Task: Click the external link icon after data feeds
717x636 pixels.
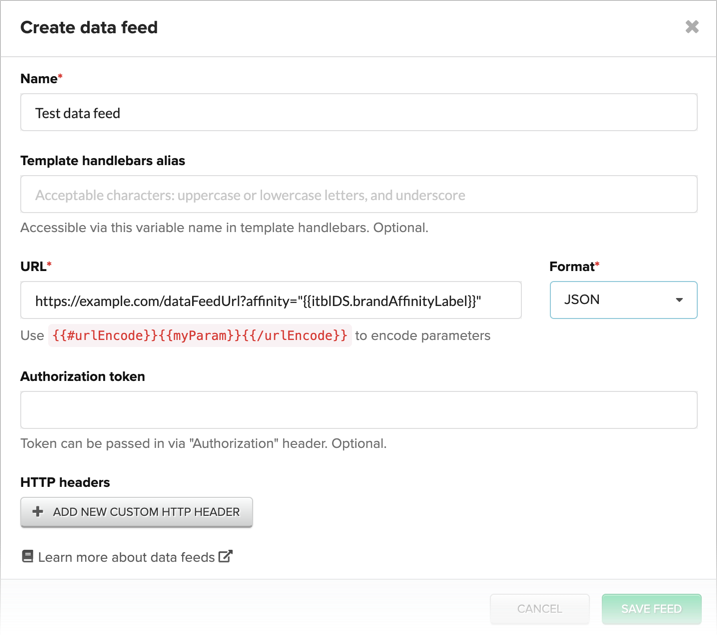Action: tap(225, 556)
